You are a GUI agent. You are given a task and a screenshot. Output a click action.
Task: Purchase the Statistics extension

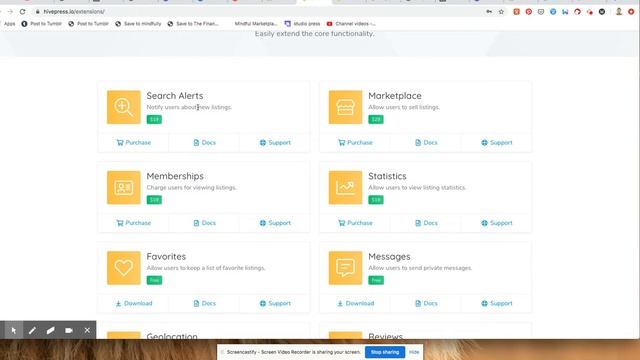(x=356, y=223)
